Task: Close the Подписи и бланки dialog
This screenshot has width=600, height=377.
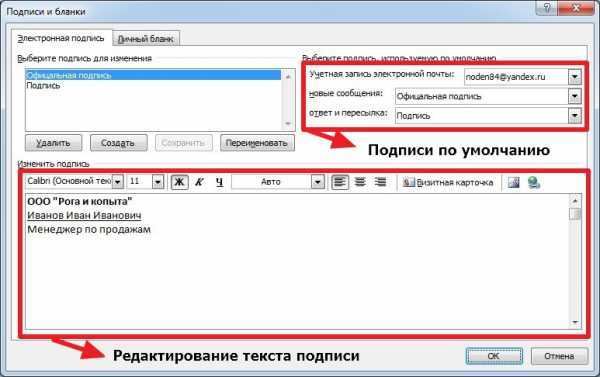Action: pyautogui.click(x=576, y=8)
